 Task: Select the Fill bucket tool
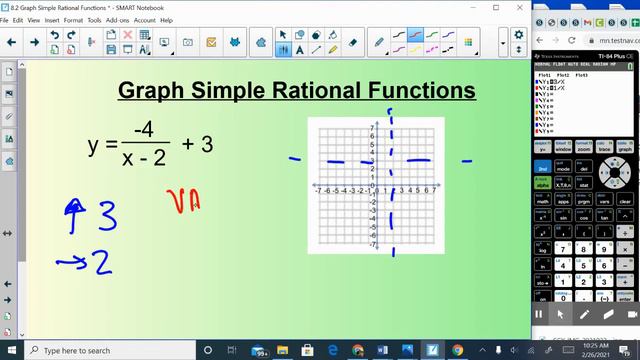coord(333,35)
